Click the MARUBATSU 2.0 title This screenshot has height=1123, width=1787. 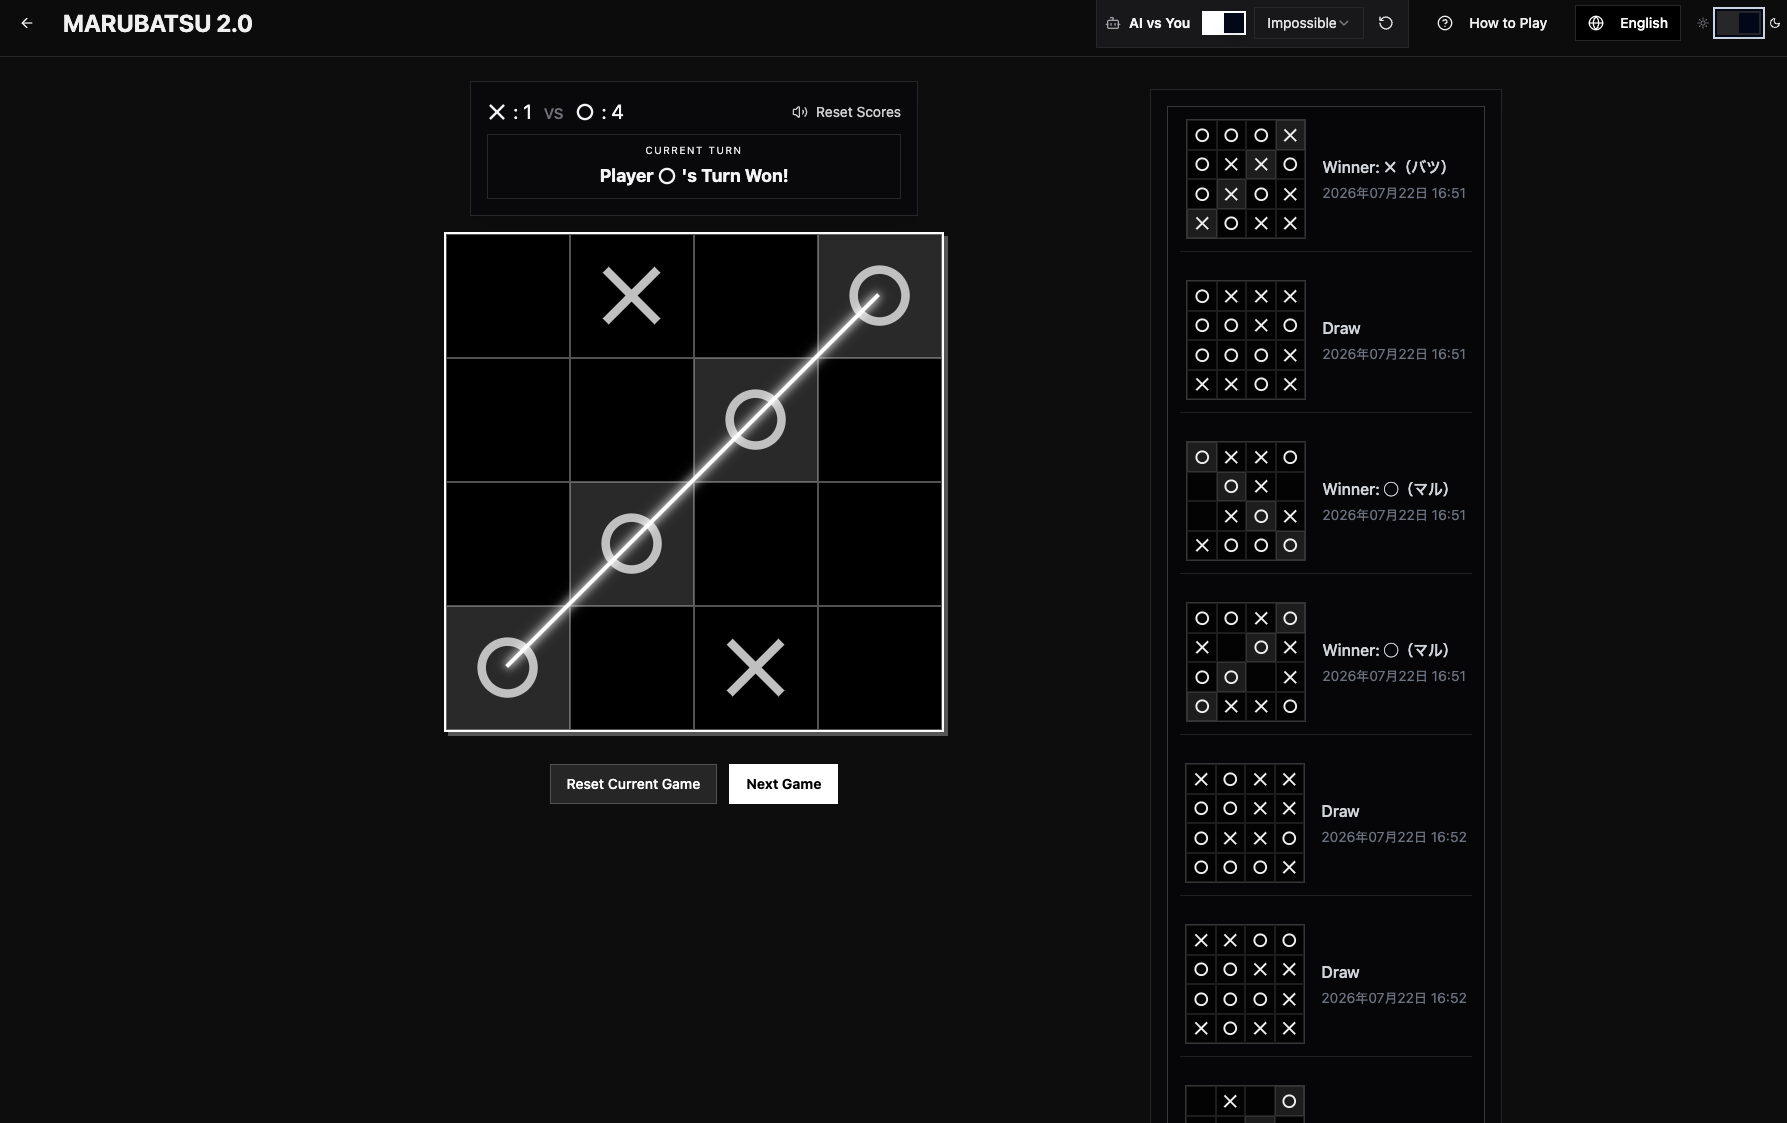[157, 23]
